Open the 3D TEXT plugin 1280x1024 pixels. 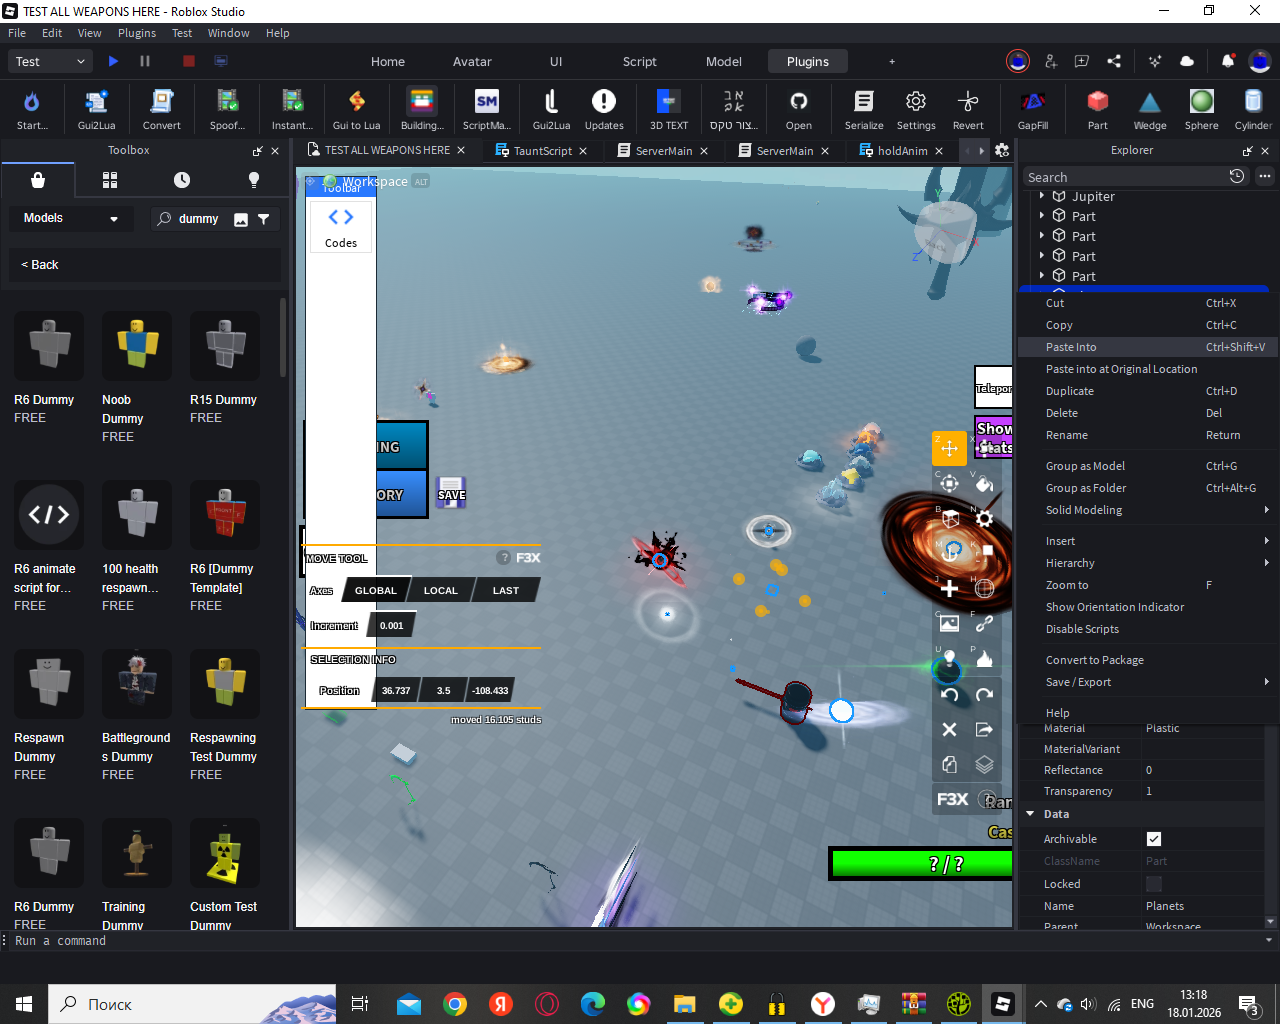(x=669, y=109)
